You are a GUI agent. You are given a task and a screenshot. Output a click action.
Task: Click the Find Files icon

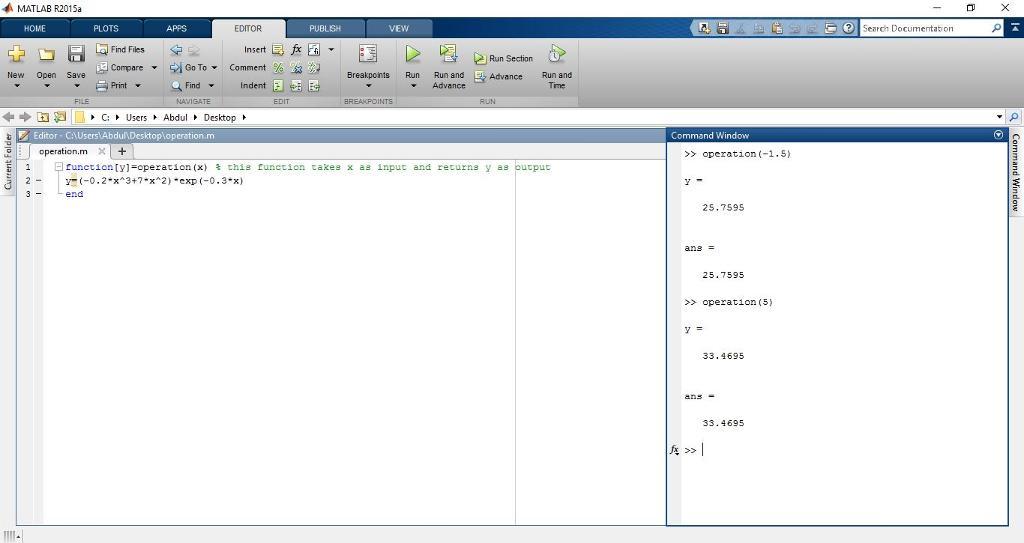coord(102,49)
